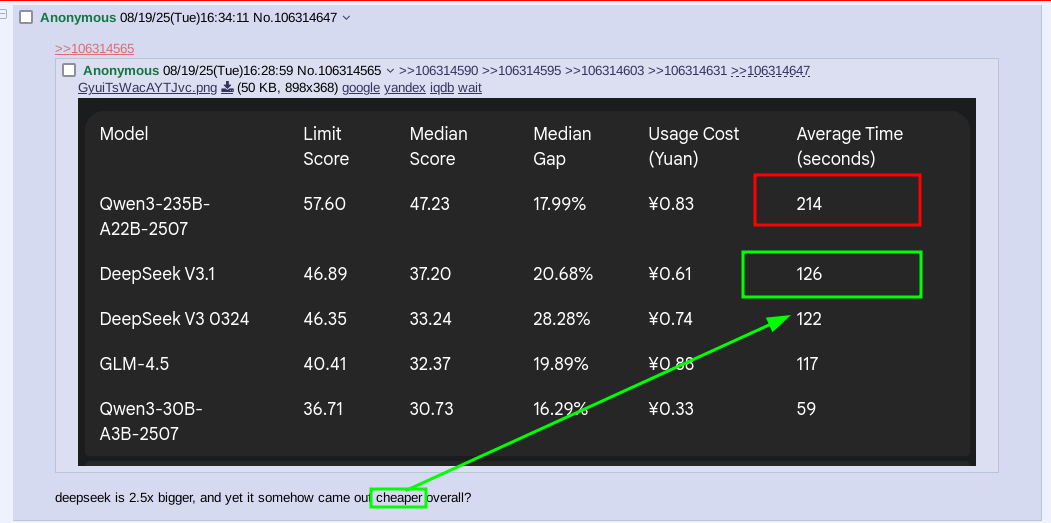Click the timestamp 08/19/25(Tue)16:28:59
This screenshot has width=1051, height=523.
pos(228,70)
